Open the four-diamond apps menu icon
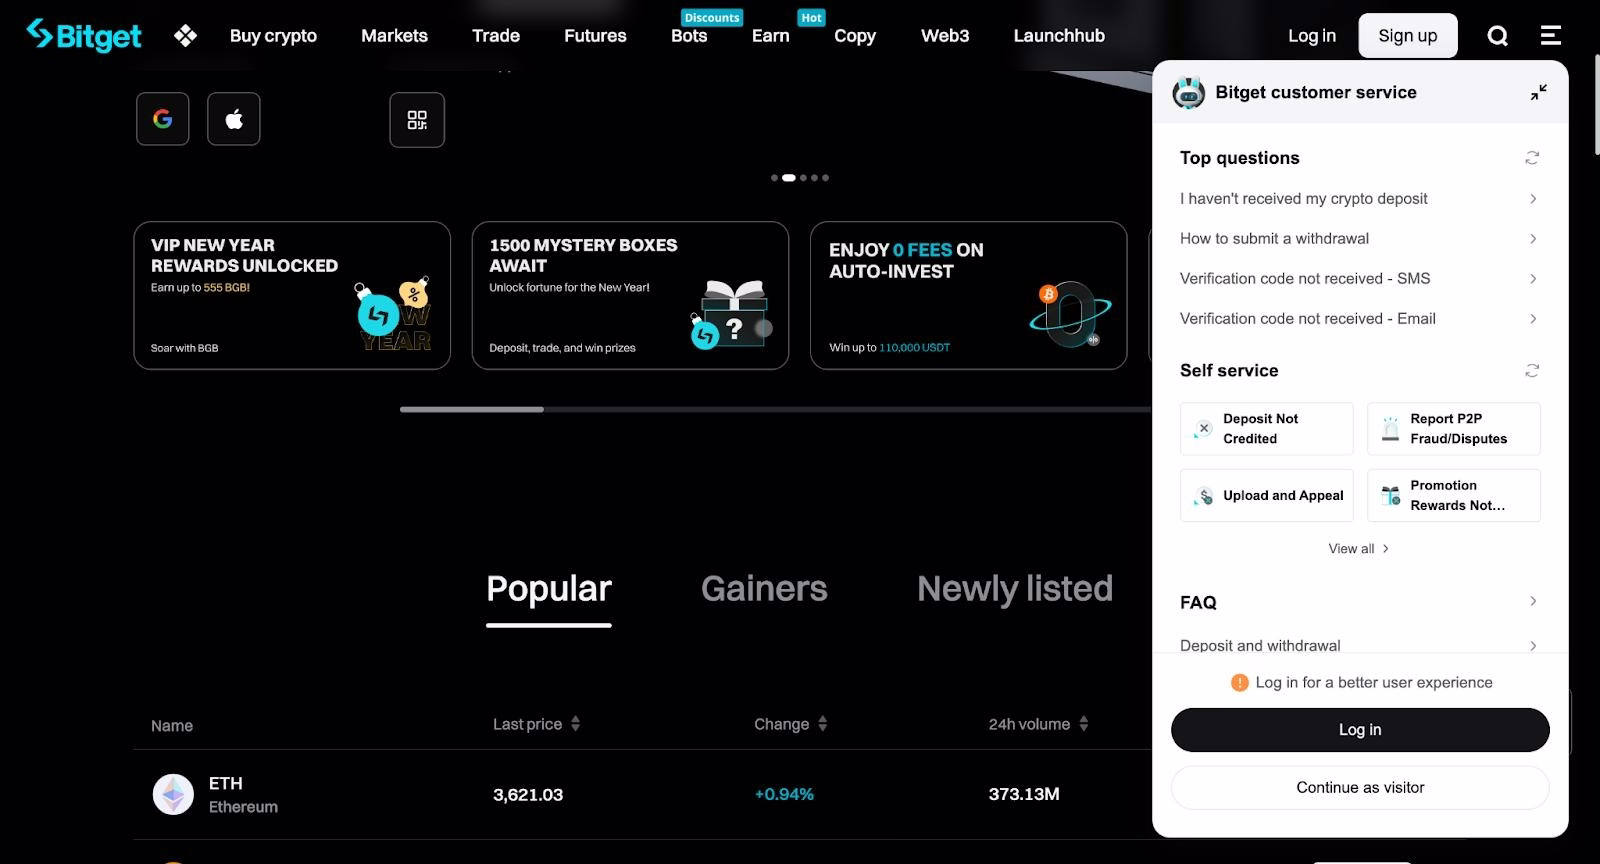The image size is (1600, 864). [x=185, y=36]
